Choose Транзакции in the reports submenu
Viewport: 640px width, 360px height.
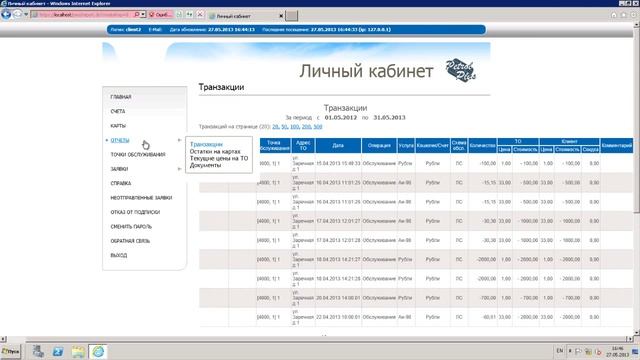[206, 144]
